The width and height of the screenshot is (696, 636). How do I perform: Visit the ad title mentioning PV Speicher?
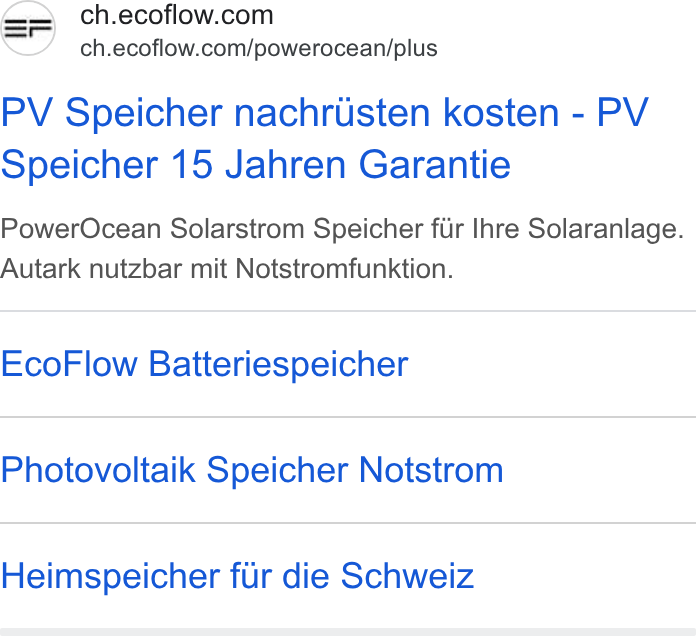324,138
